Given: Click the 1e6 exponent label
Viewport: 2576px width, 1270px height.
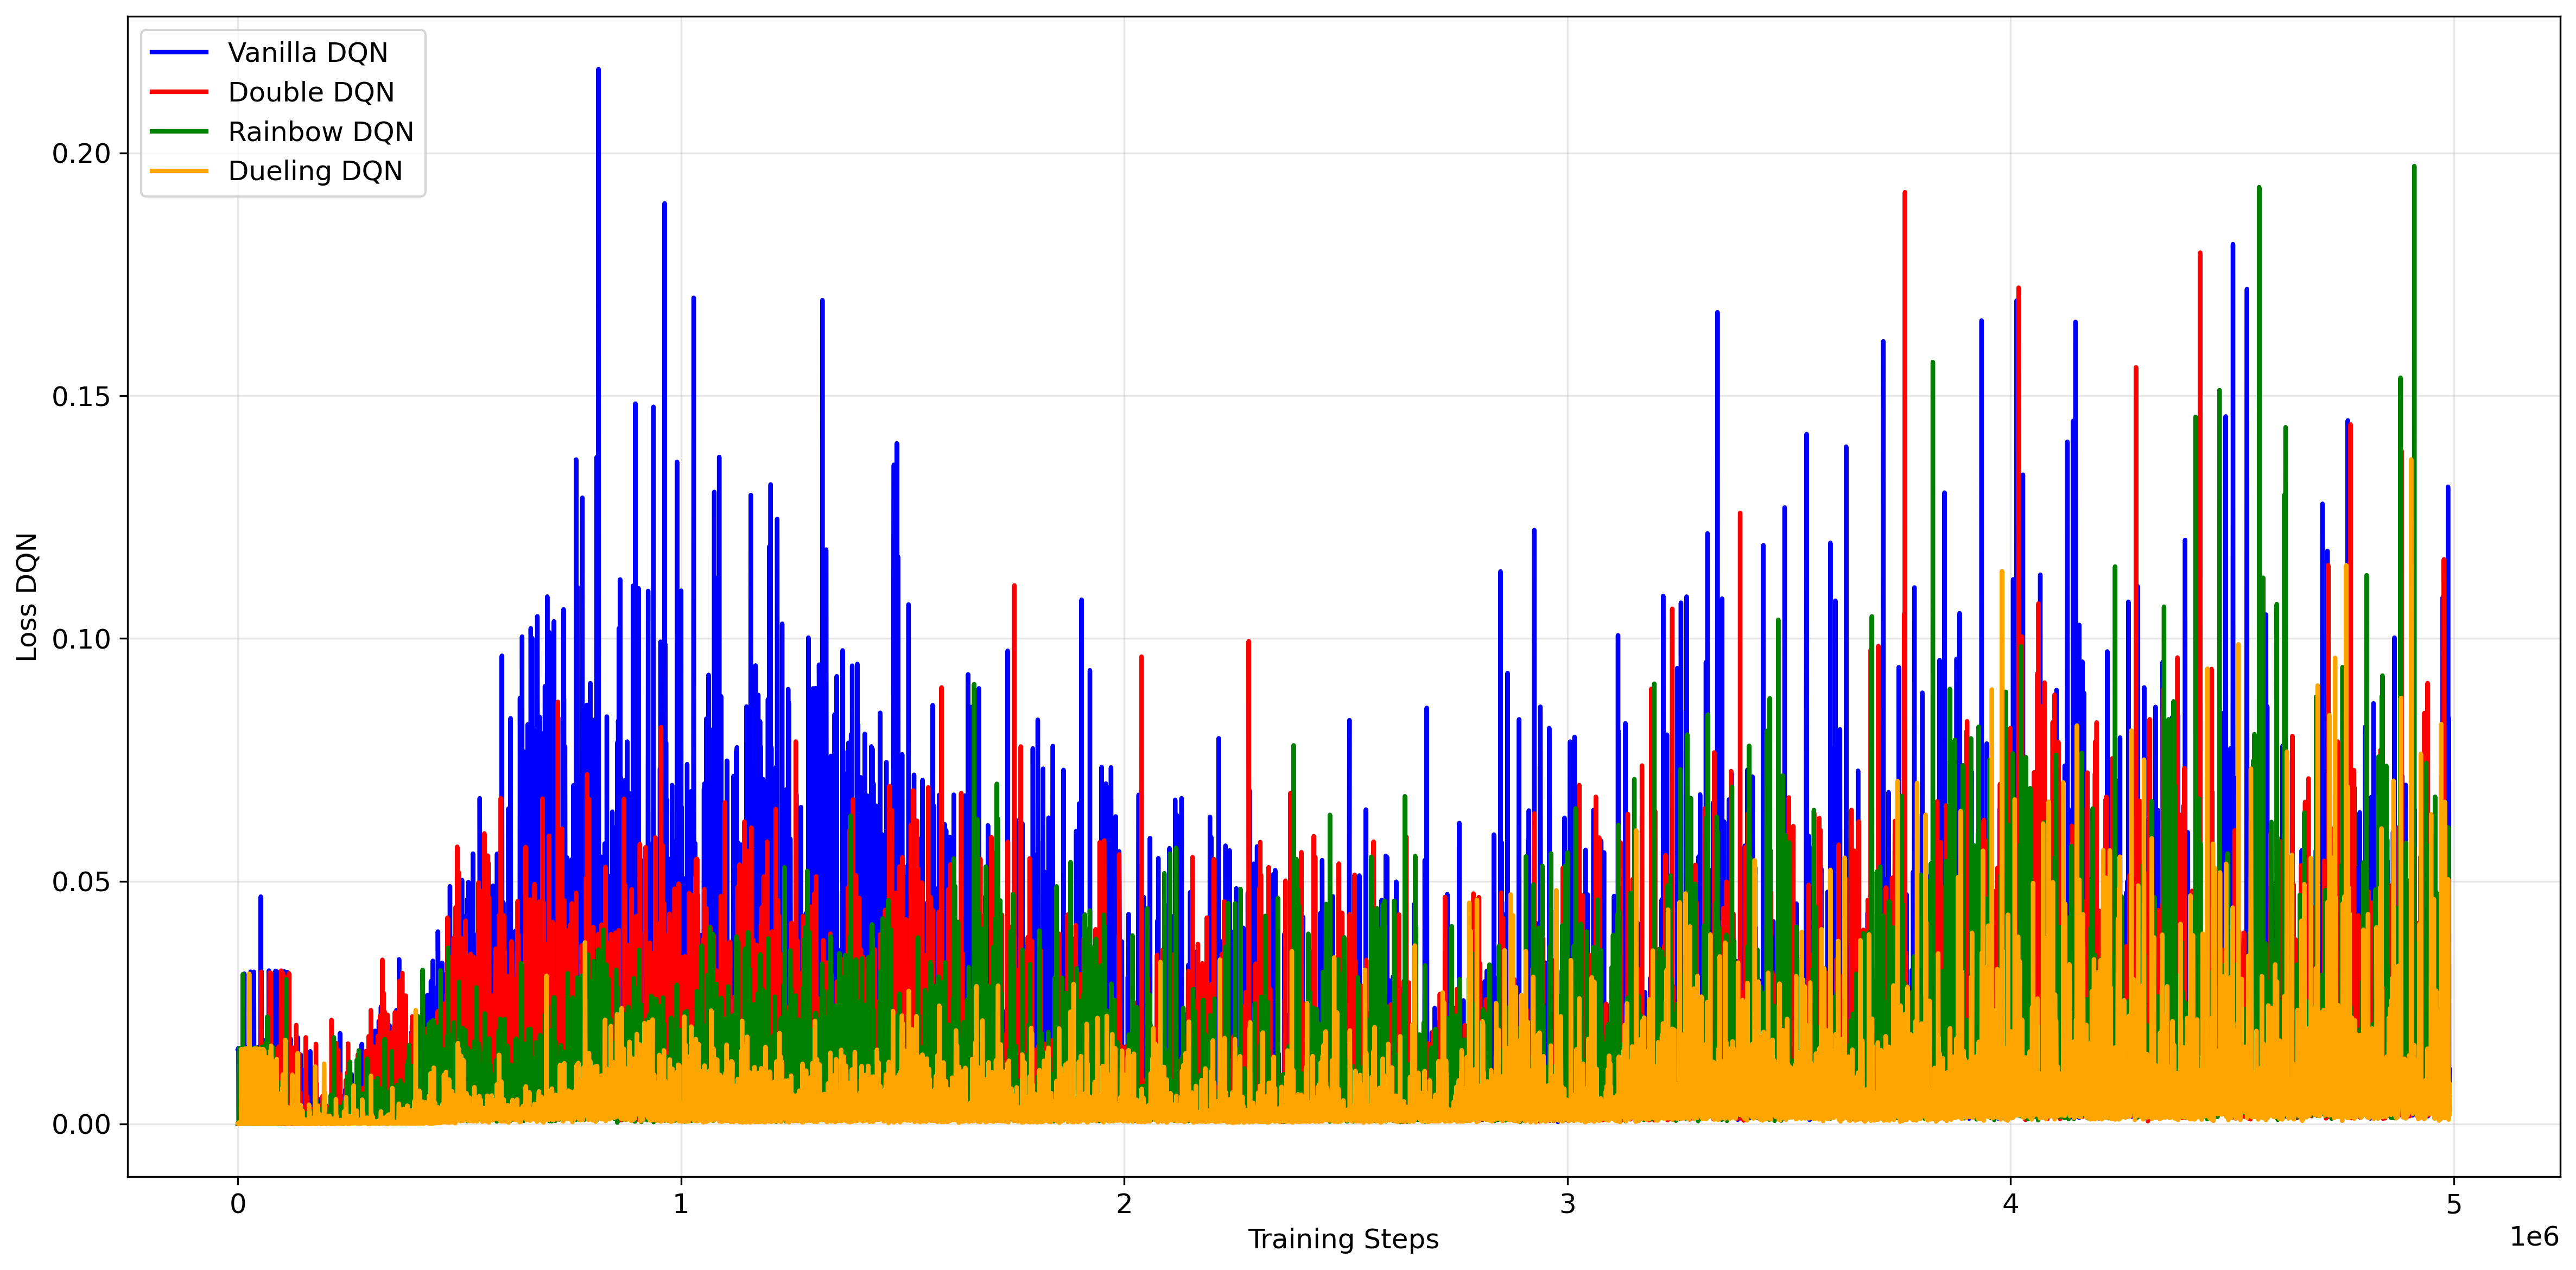Looking at the screenshot, I should point(2533,1237).
